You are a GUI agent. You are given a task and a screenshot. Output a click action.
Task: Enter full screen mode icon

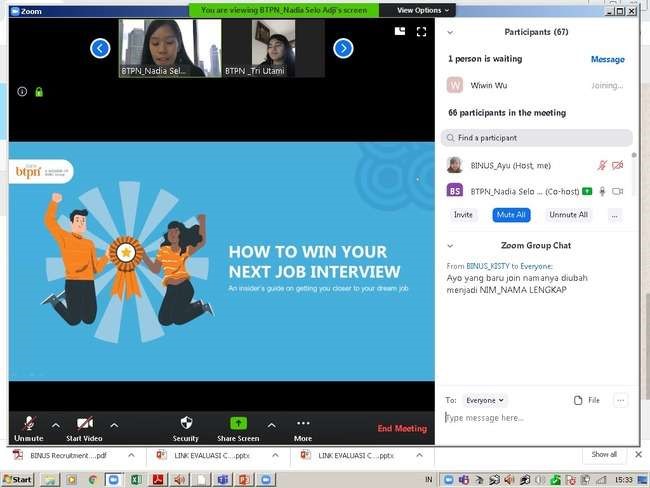(422, 32)
